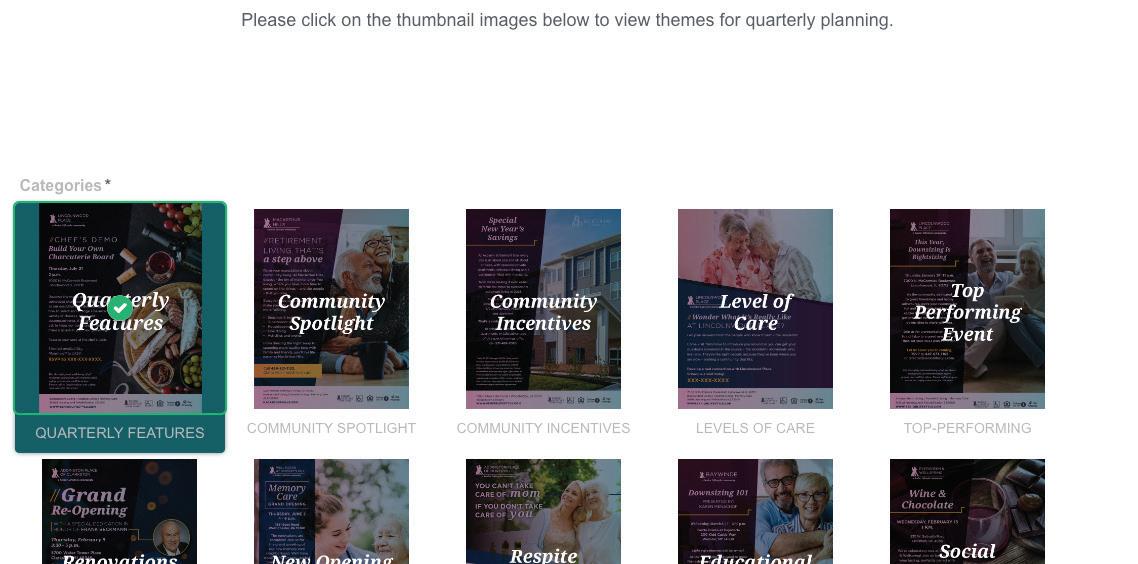Click the QUARTERLY FEATURES caption label
Image resolution: width=1138 pixels, height=564 pixels.
(x=120, y=433)
